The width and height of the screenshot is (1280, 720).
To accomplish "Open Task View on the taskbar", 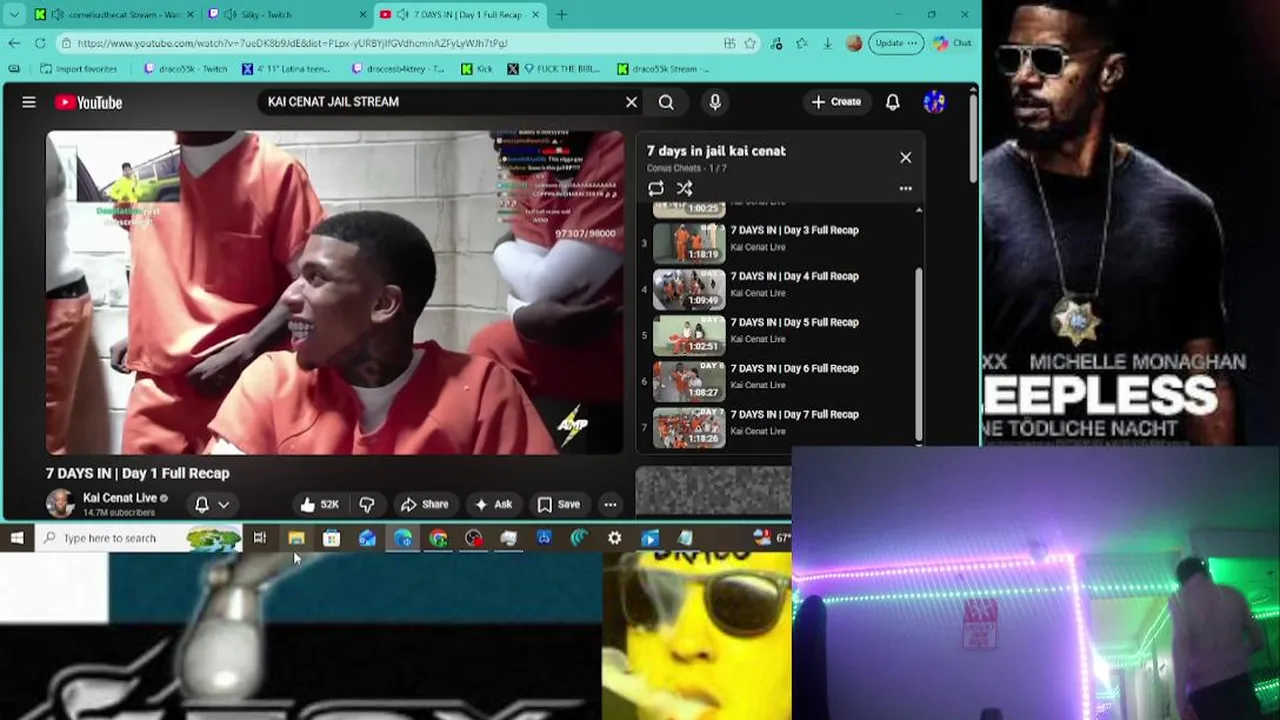I will tap(260, 538).
